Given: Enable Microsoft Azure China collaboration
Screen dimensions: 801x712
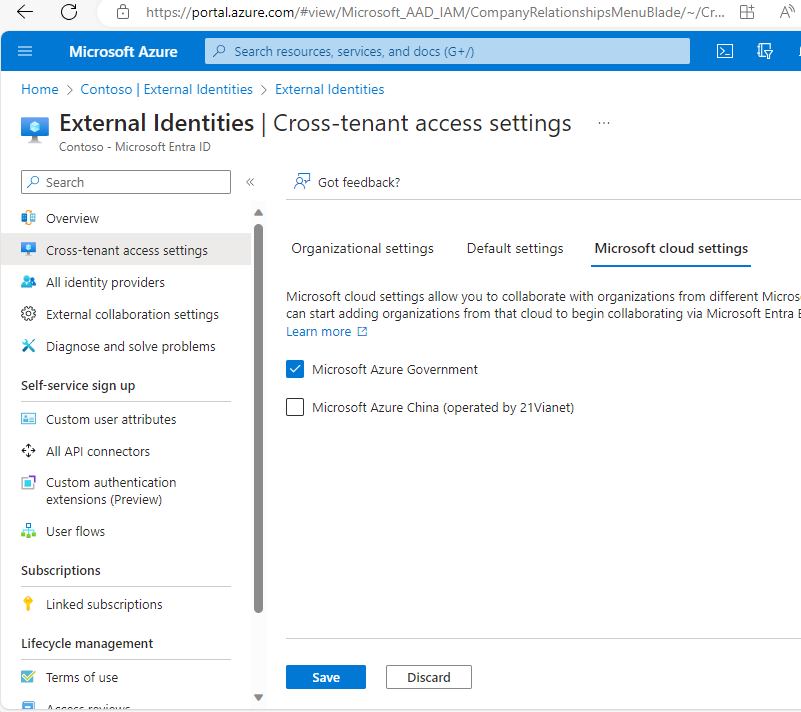Looking at the screenshot, I should (295, 407).
